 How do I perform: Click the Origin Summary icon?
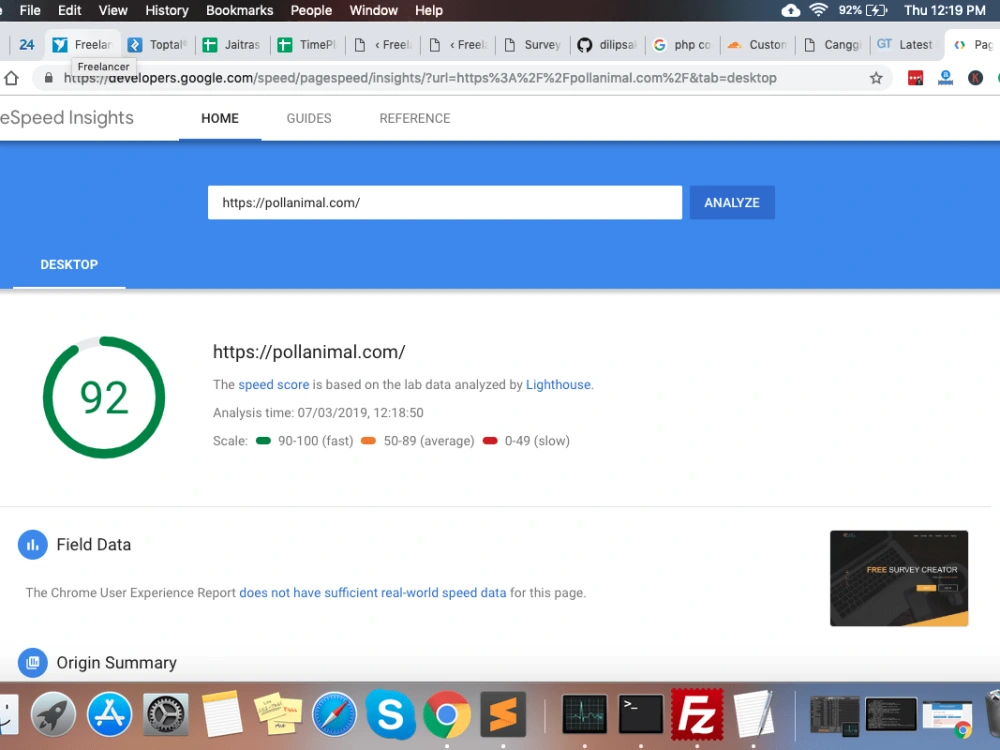[33, 663]
